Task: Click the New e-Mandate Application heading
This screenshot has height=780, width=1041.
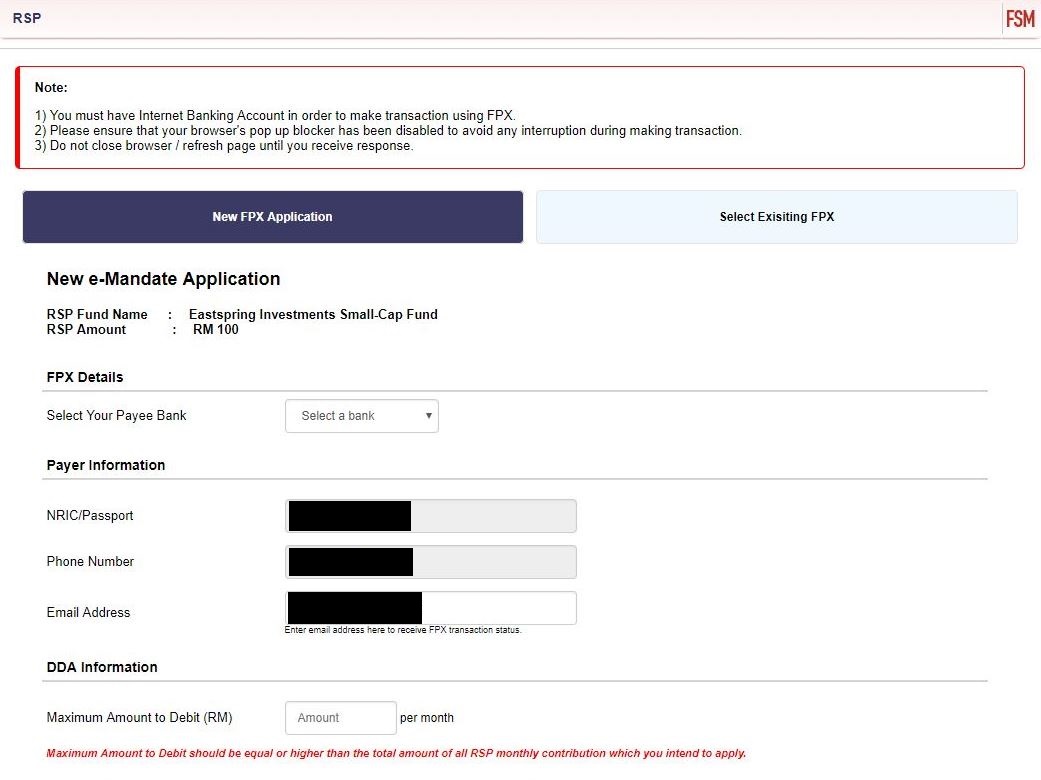Action: [163, 279]
